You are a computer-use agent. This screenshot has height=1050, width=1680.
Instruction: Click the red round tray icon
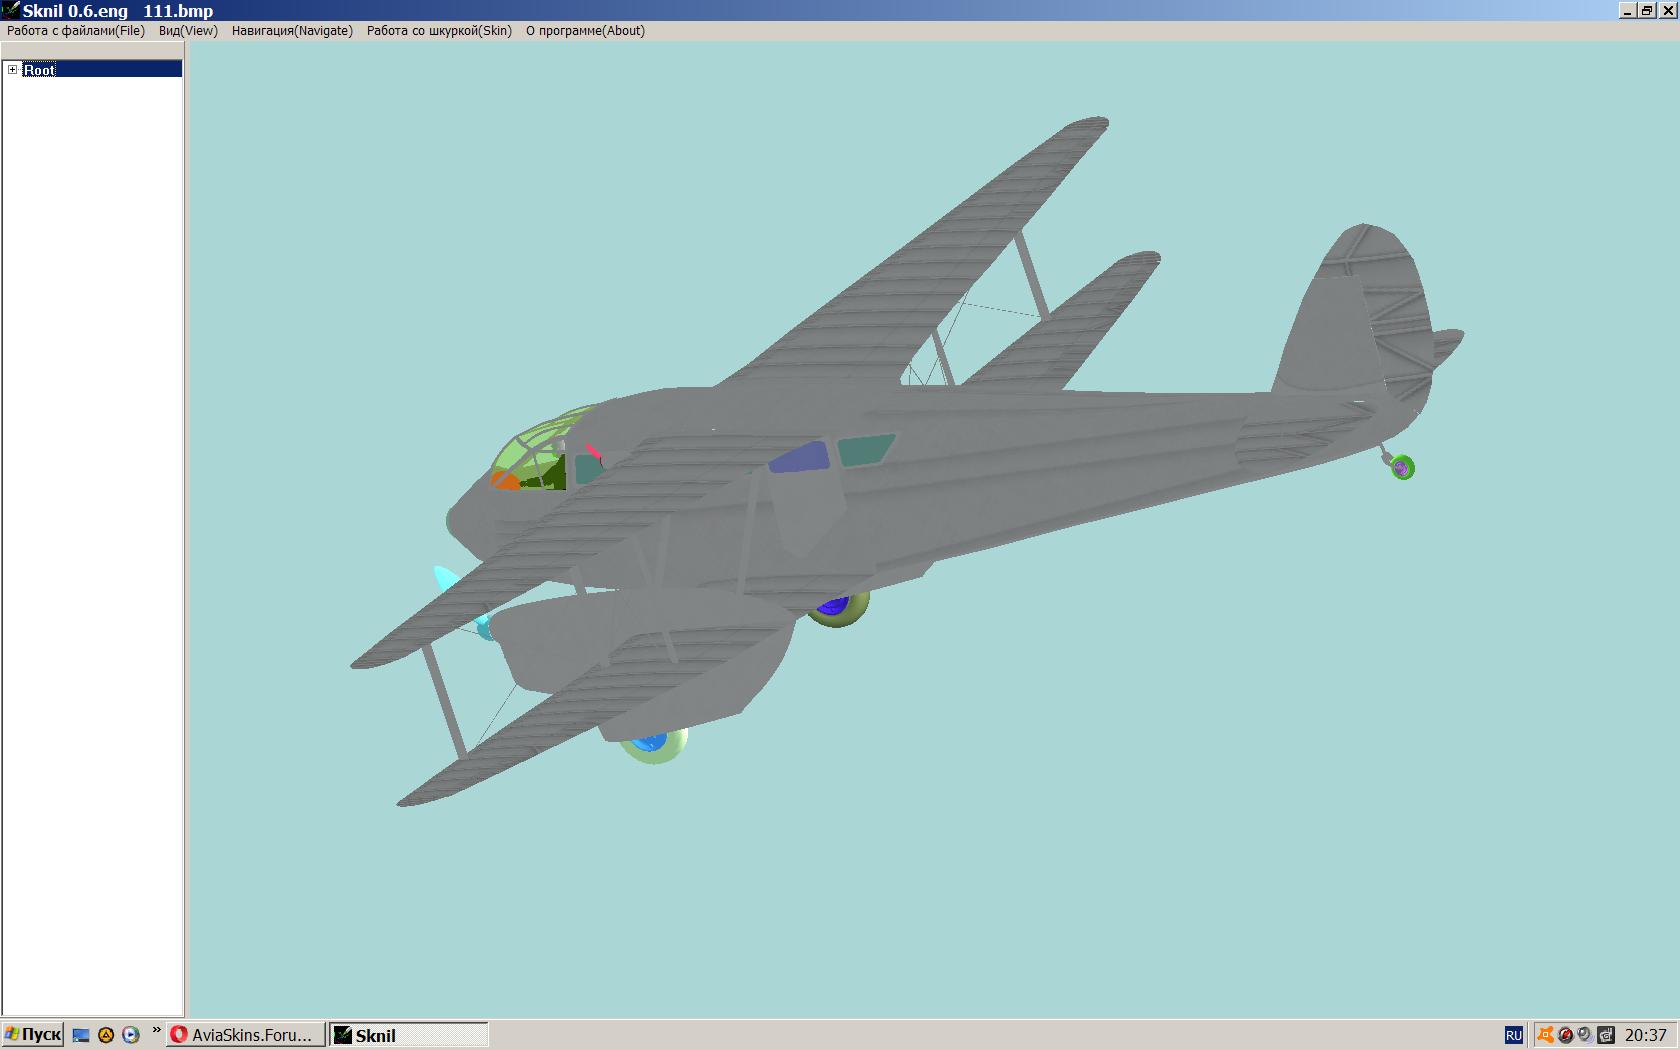pos(1566,1036)
